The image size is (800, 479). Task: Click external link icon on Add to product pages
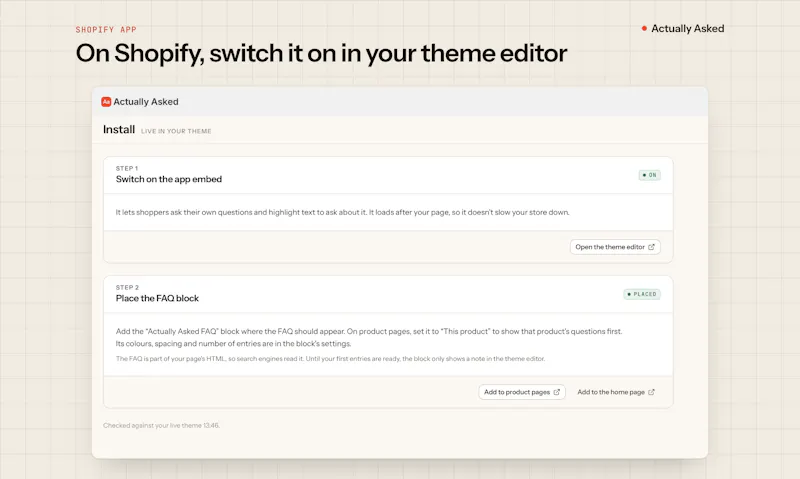[x=557, y=392]
